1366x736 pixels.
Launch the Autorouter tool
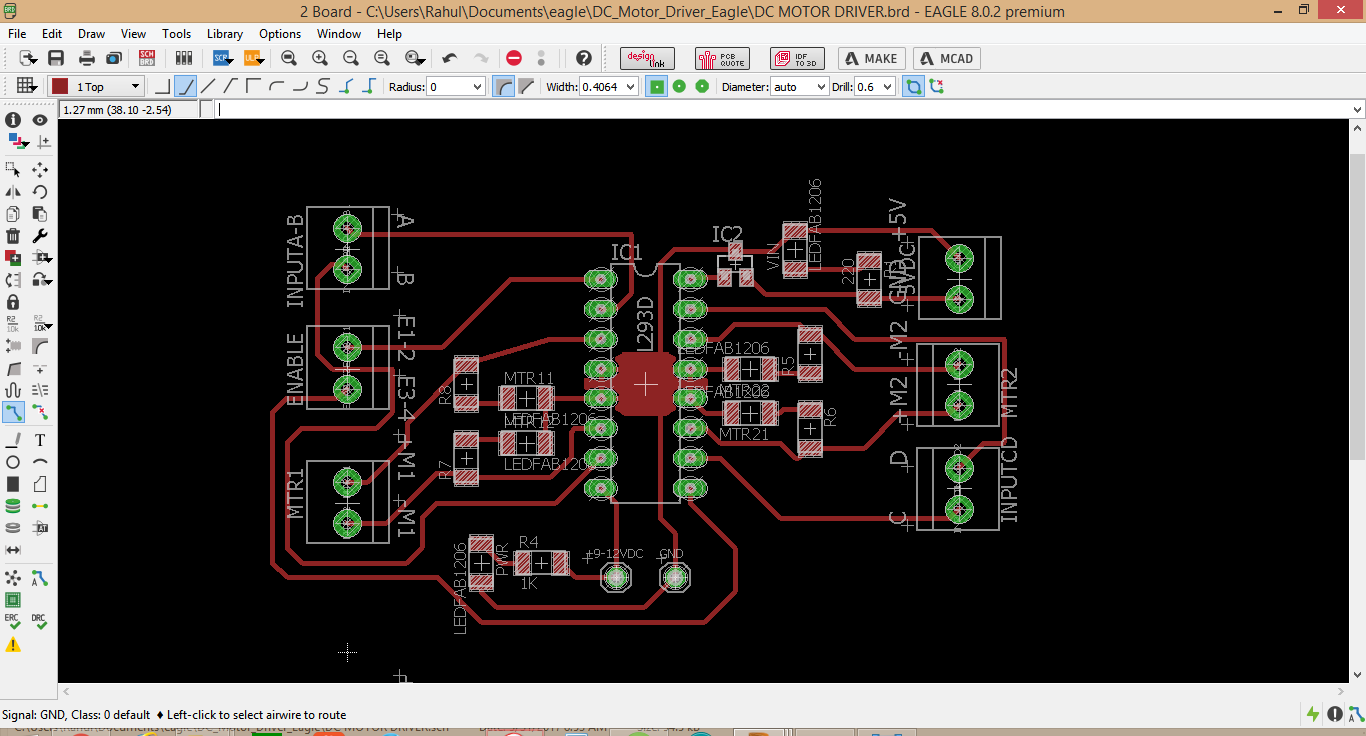pyautogui.click(x=40, y=578)
